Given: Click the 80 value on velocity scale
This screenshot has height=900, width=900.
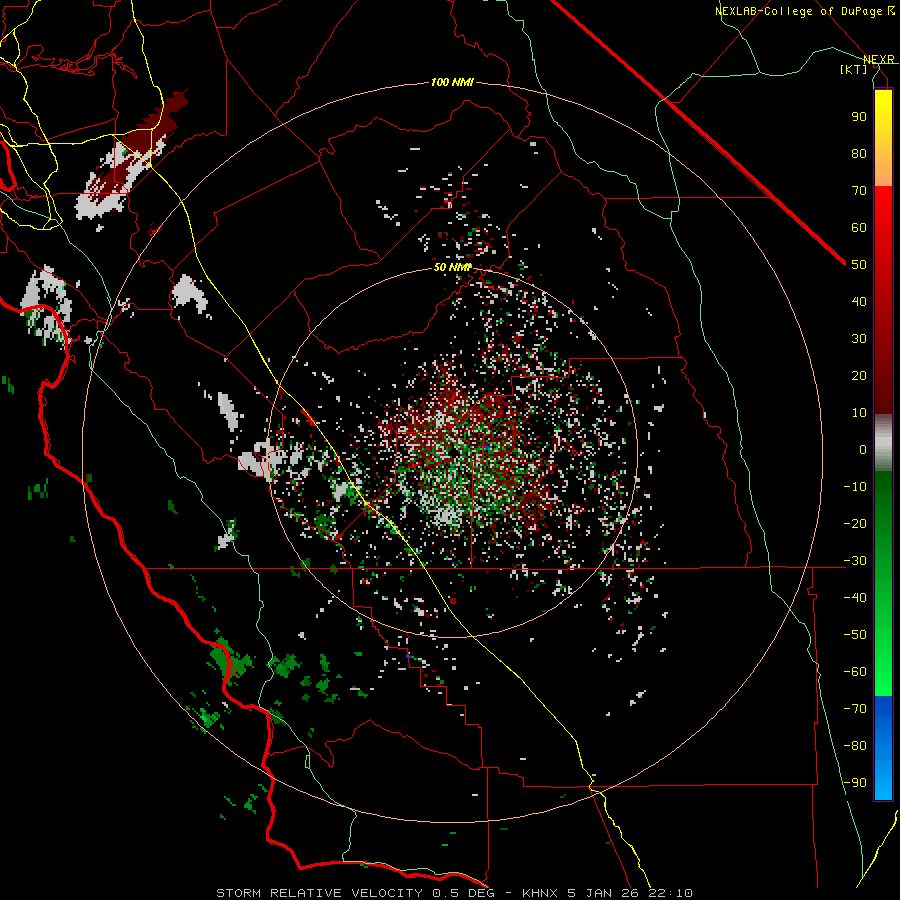Looking at the screenshot, I should (x=859, y=153).
